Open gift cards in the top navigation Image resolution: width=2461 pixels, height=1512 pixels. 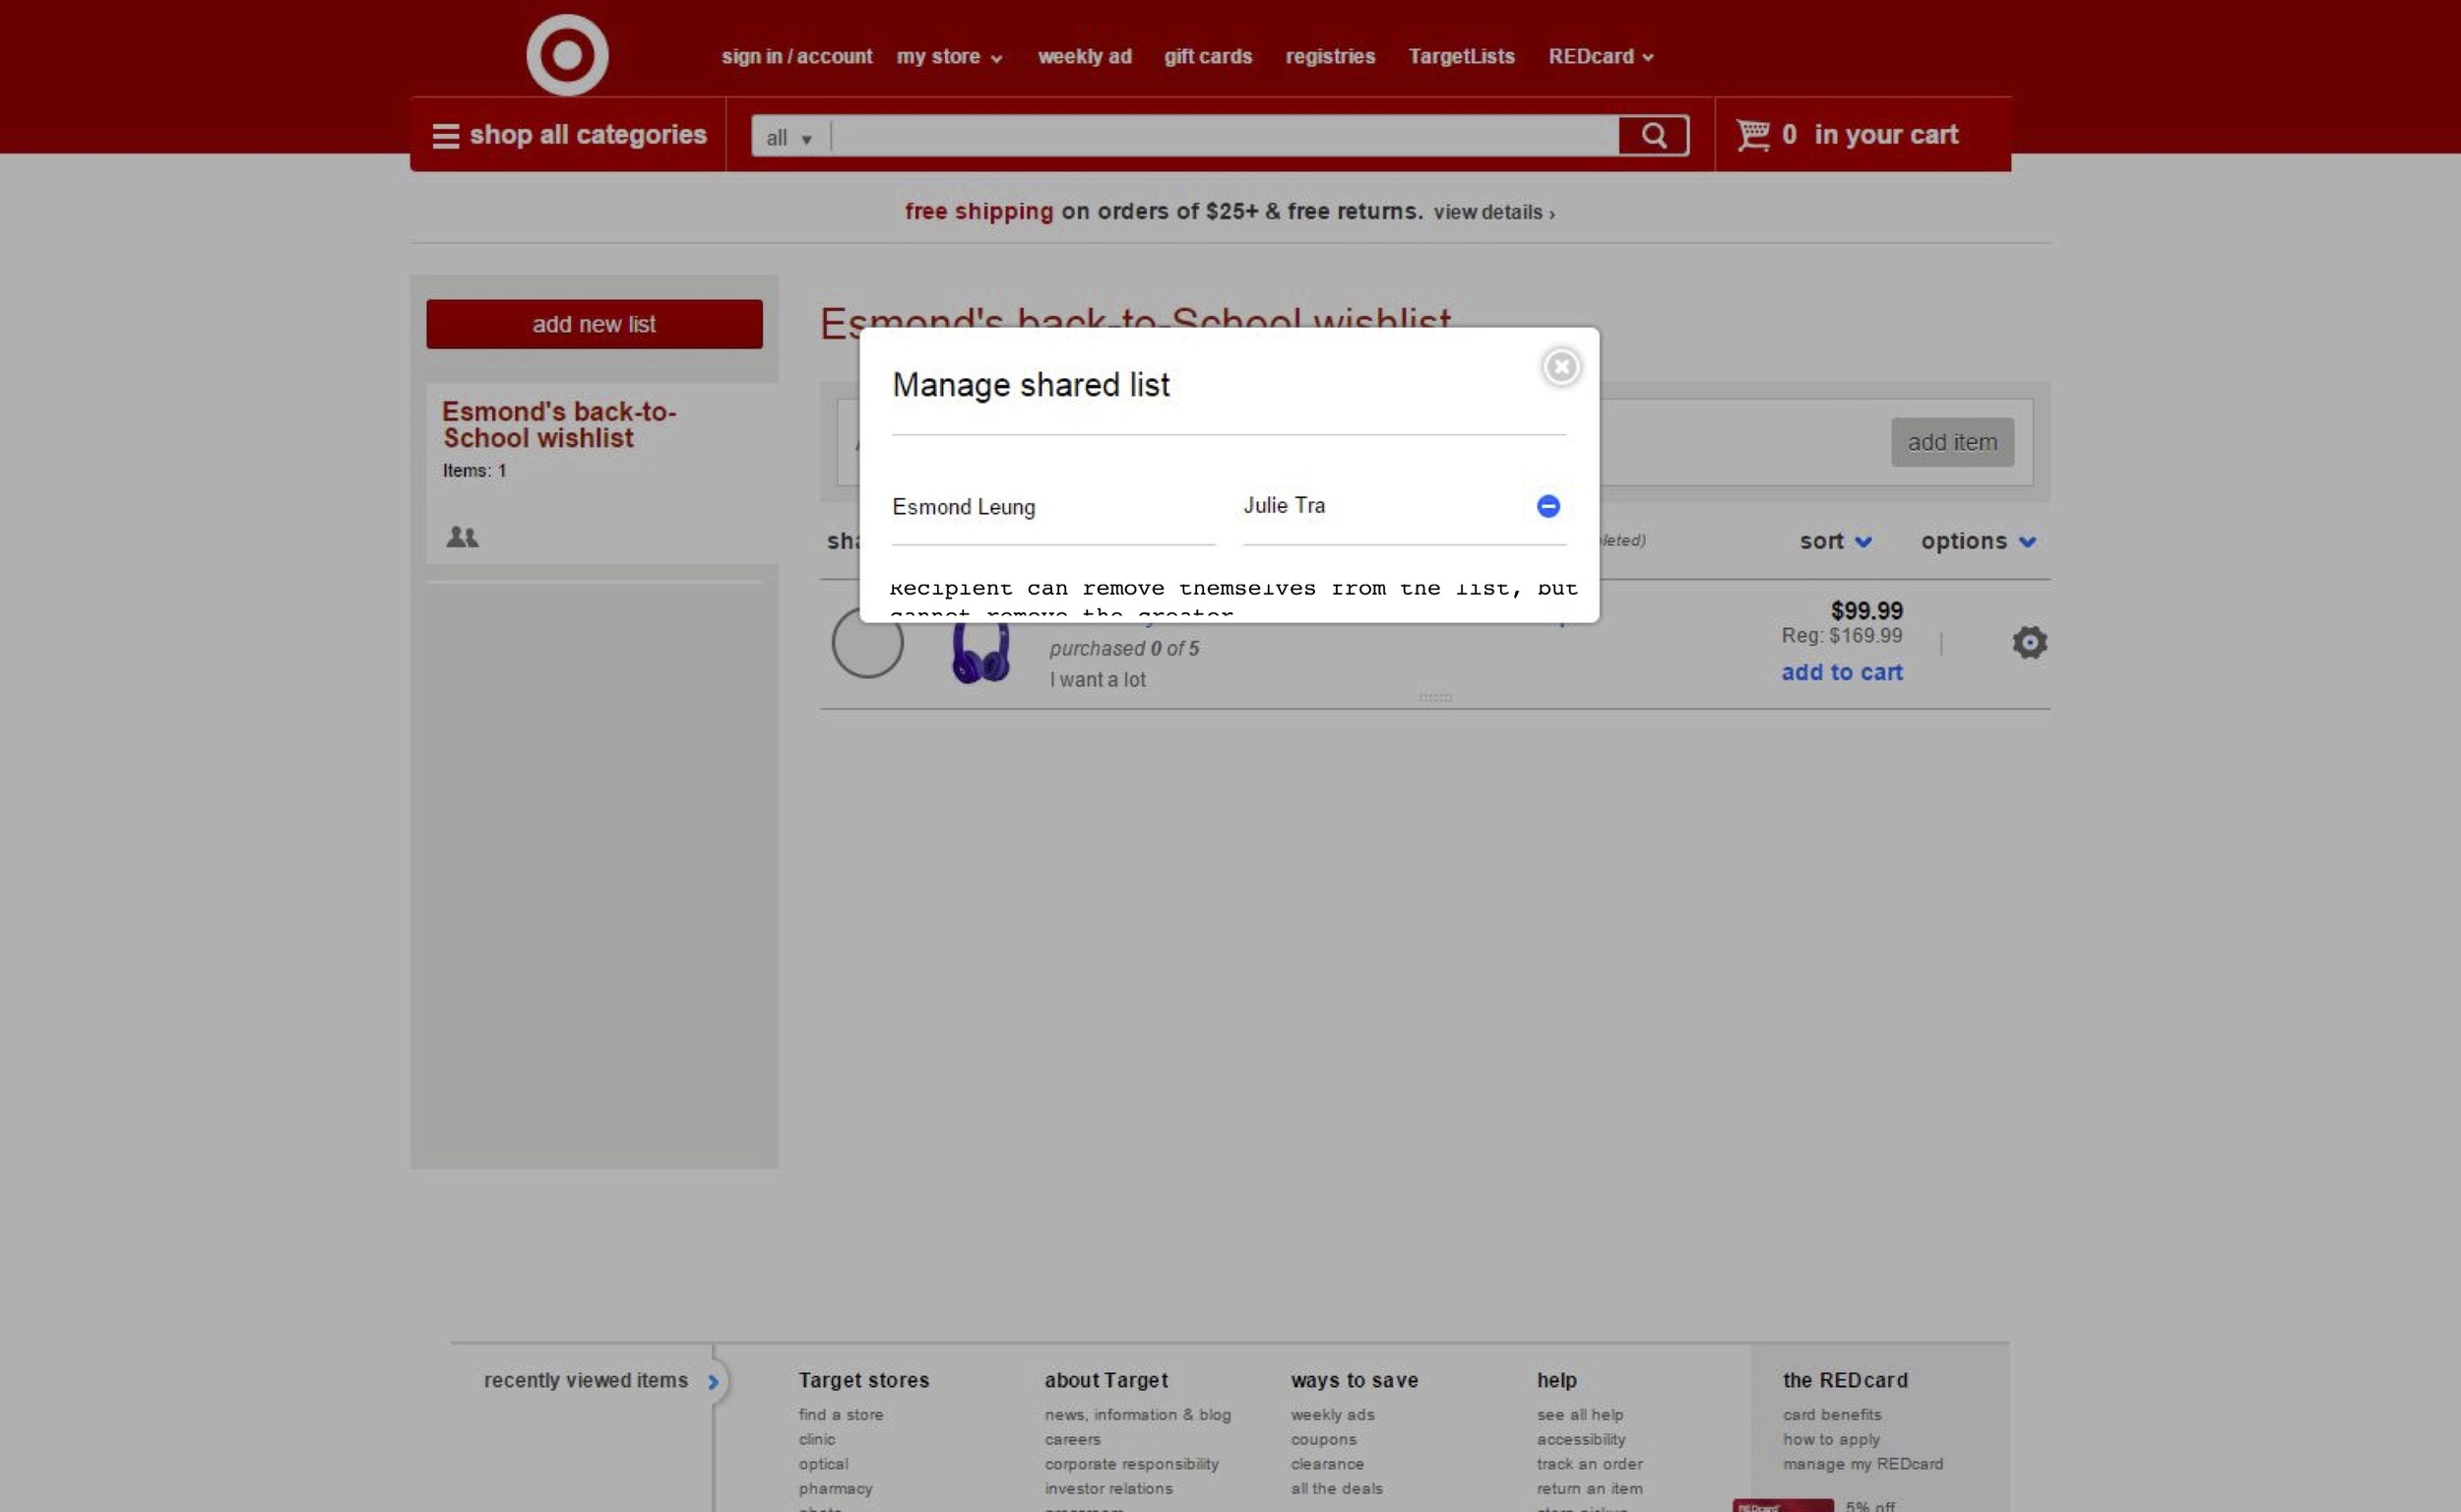pos(1207,57)
